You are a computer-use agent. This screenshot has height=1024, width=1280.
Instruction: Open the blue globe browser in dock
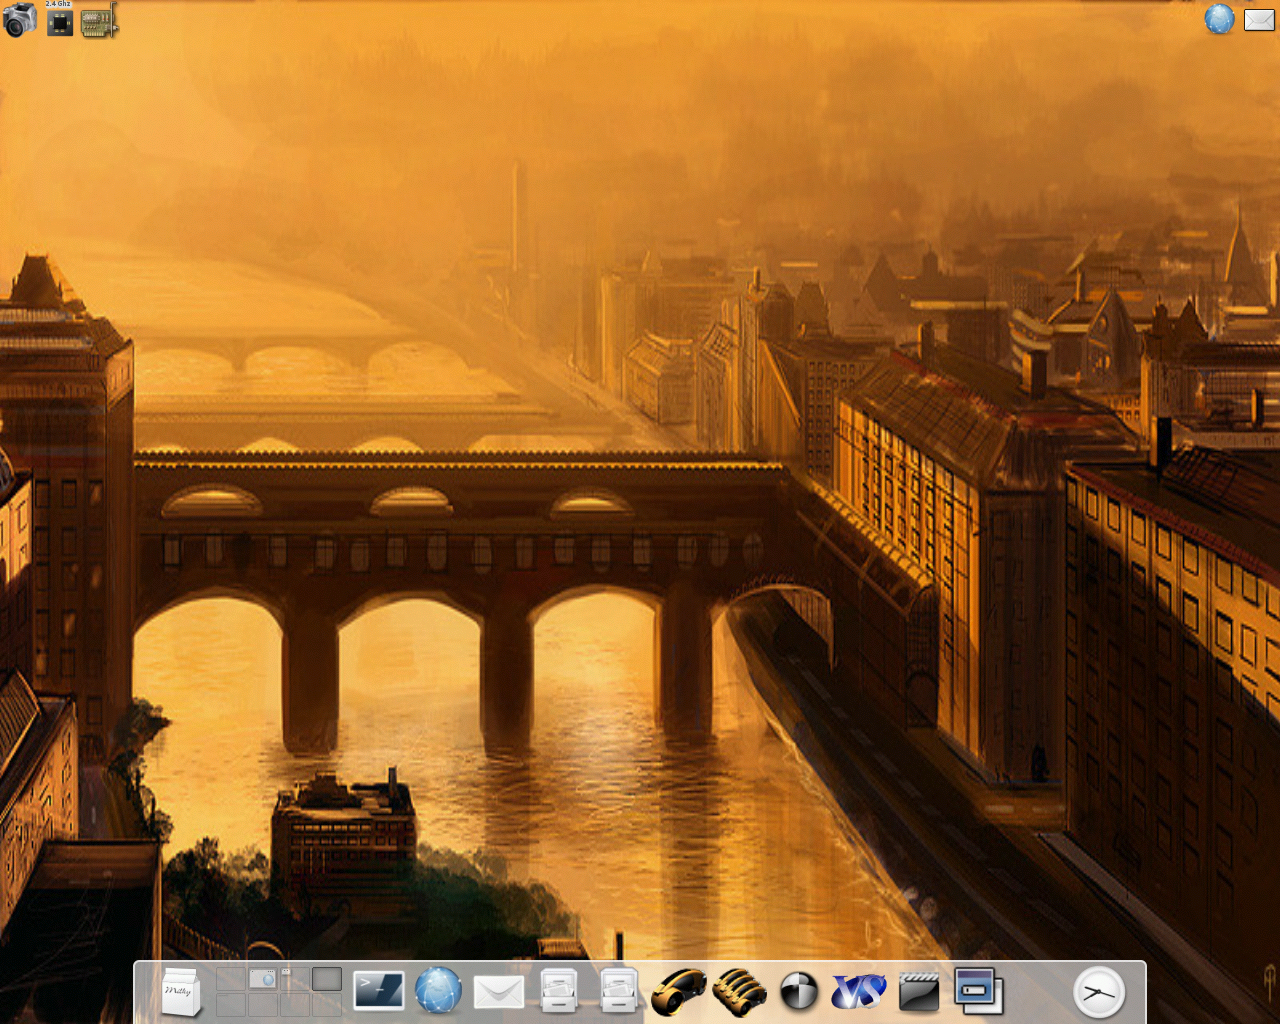438,991
